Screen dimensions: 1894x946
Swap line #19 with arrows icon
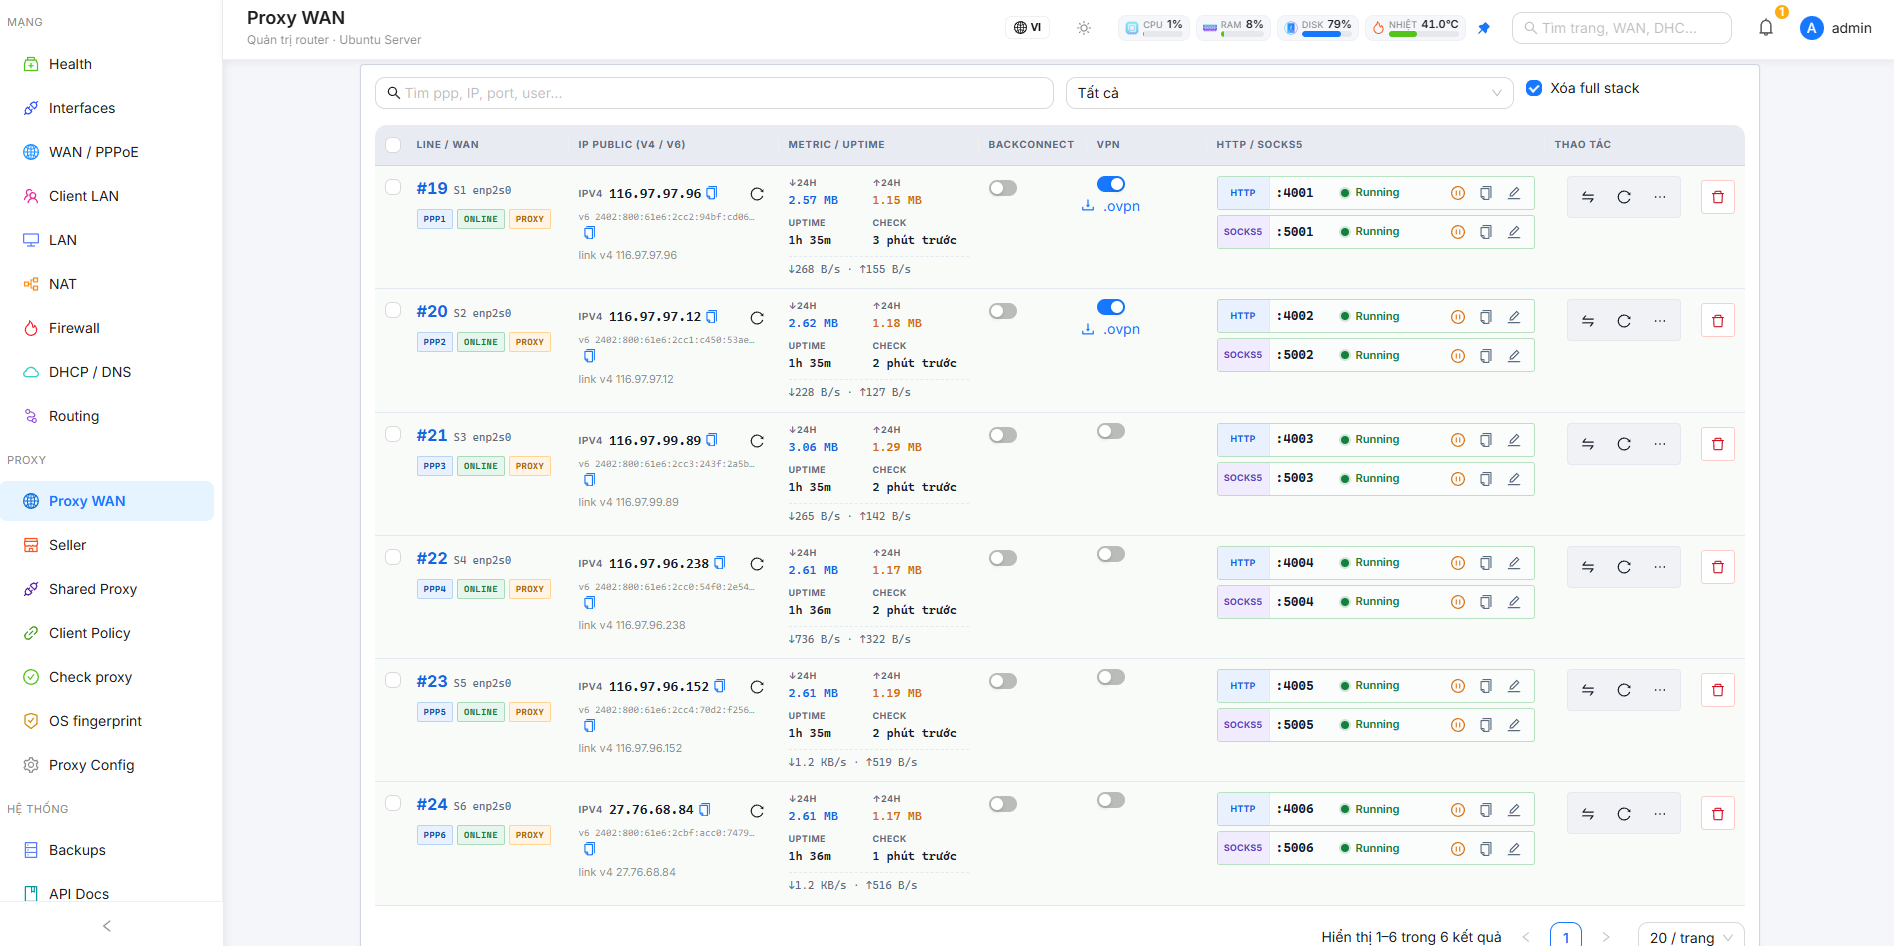point(1588,197)
